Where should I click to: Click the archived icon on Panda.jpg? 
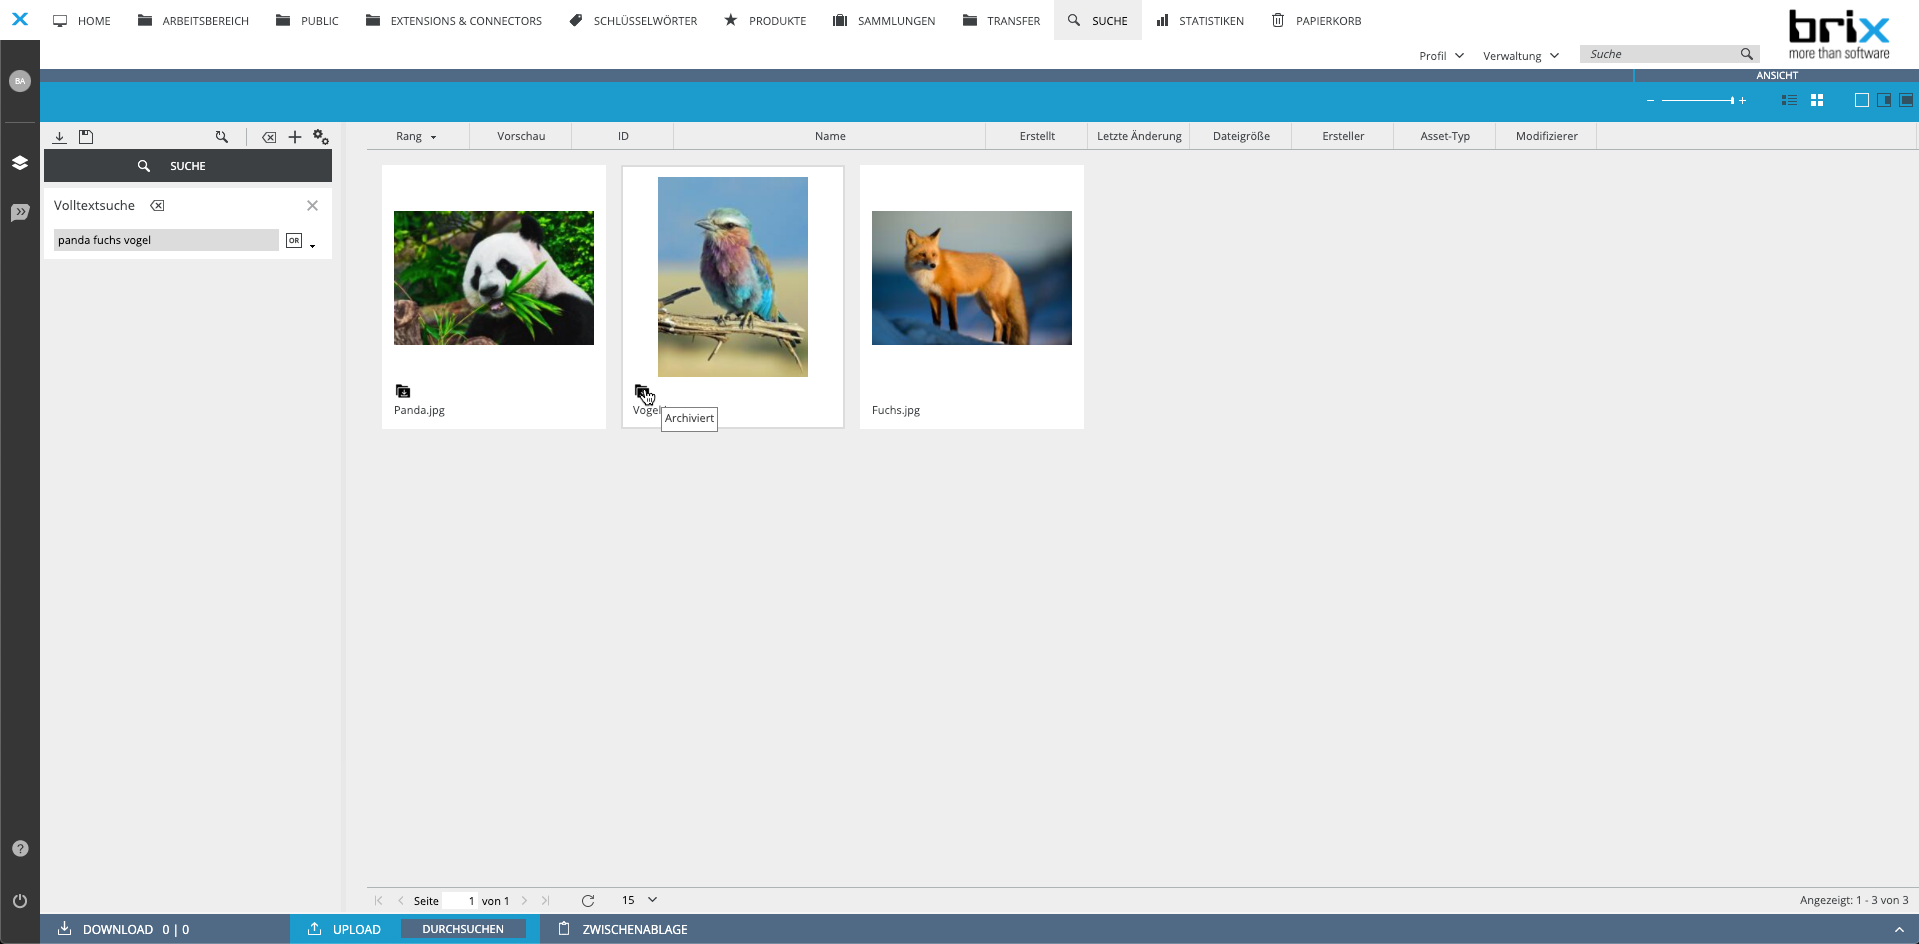(403, 391)
